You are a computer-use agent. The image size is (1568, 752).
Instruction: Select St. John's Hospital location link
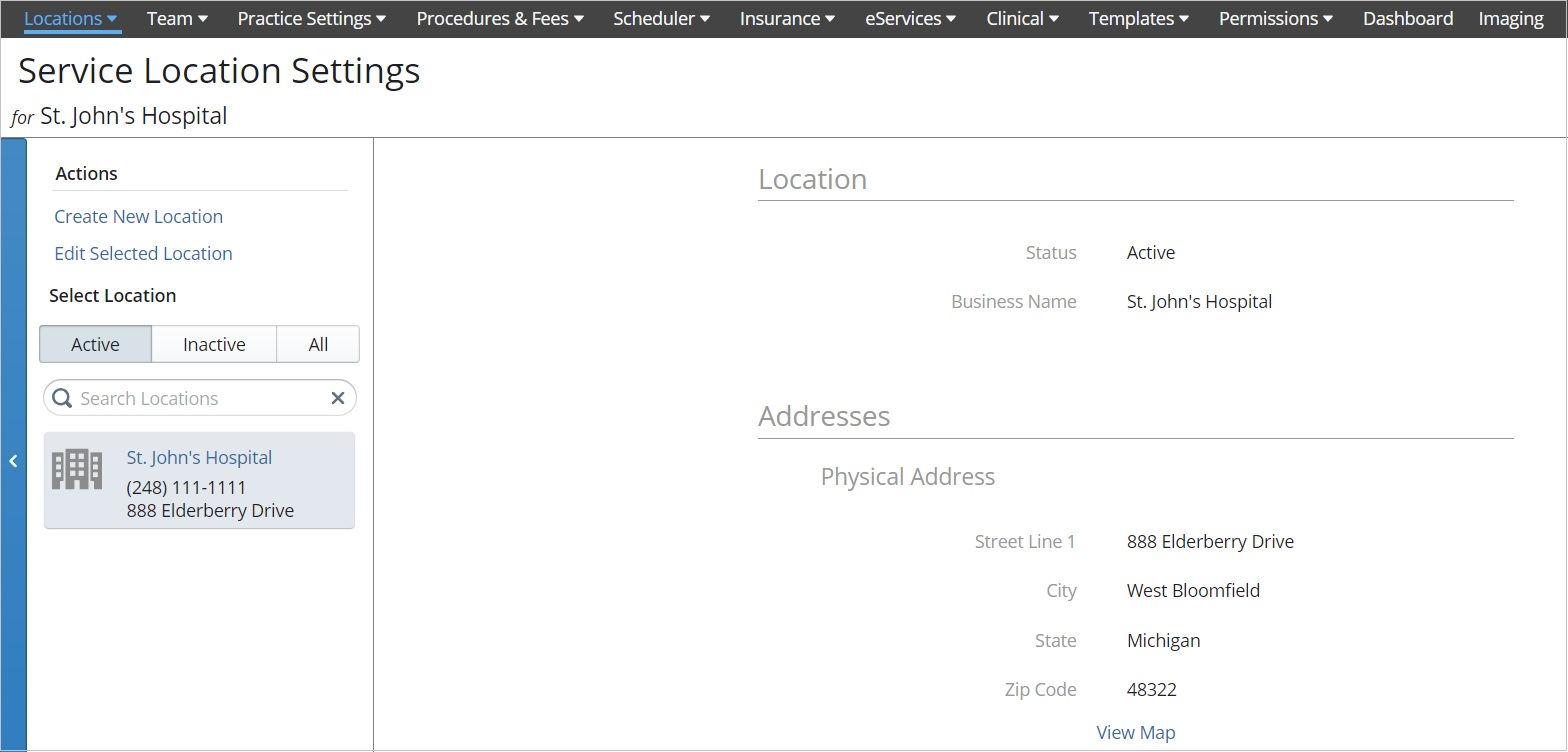(x=199, y=458)
